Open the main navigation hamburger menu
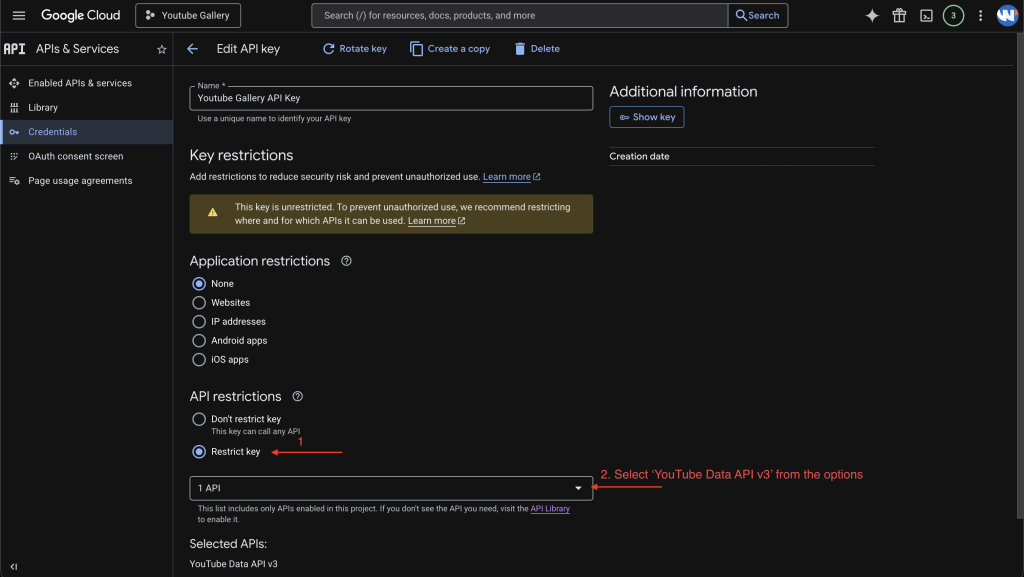 tap(19, 15)
